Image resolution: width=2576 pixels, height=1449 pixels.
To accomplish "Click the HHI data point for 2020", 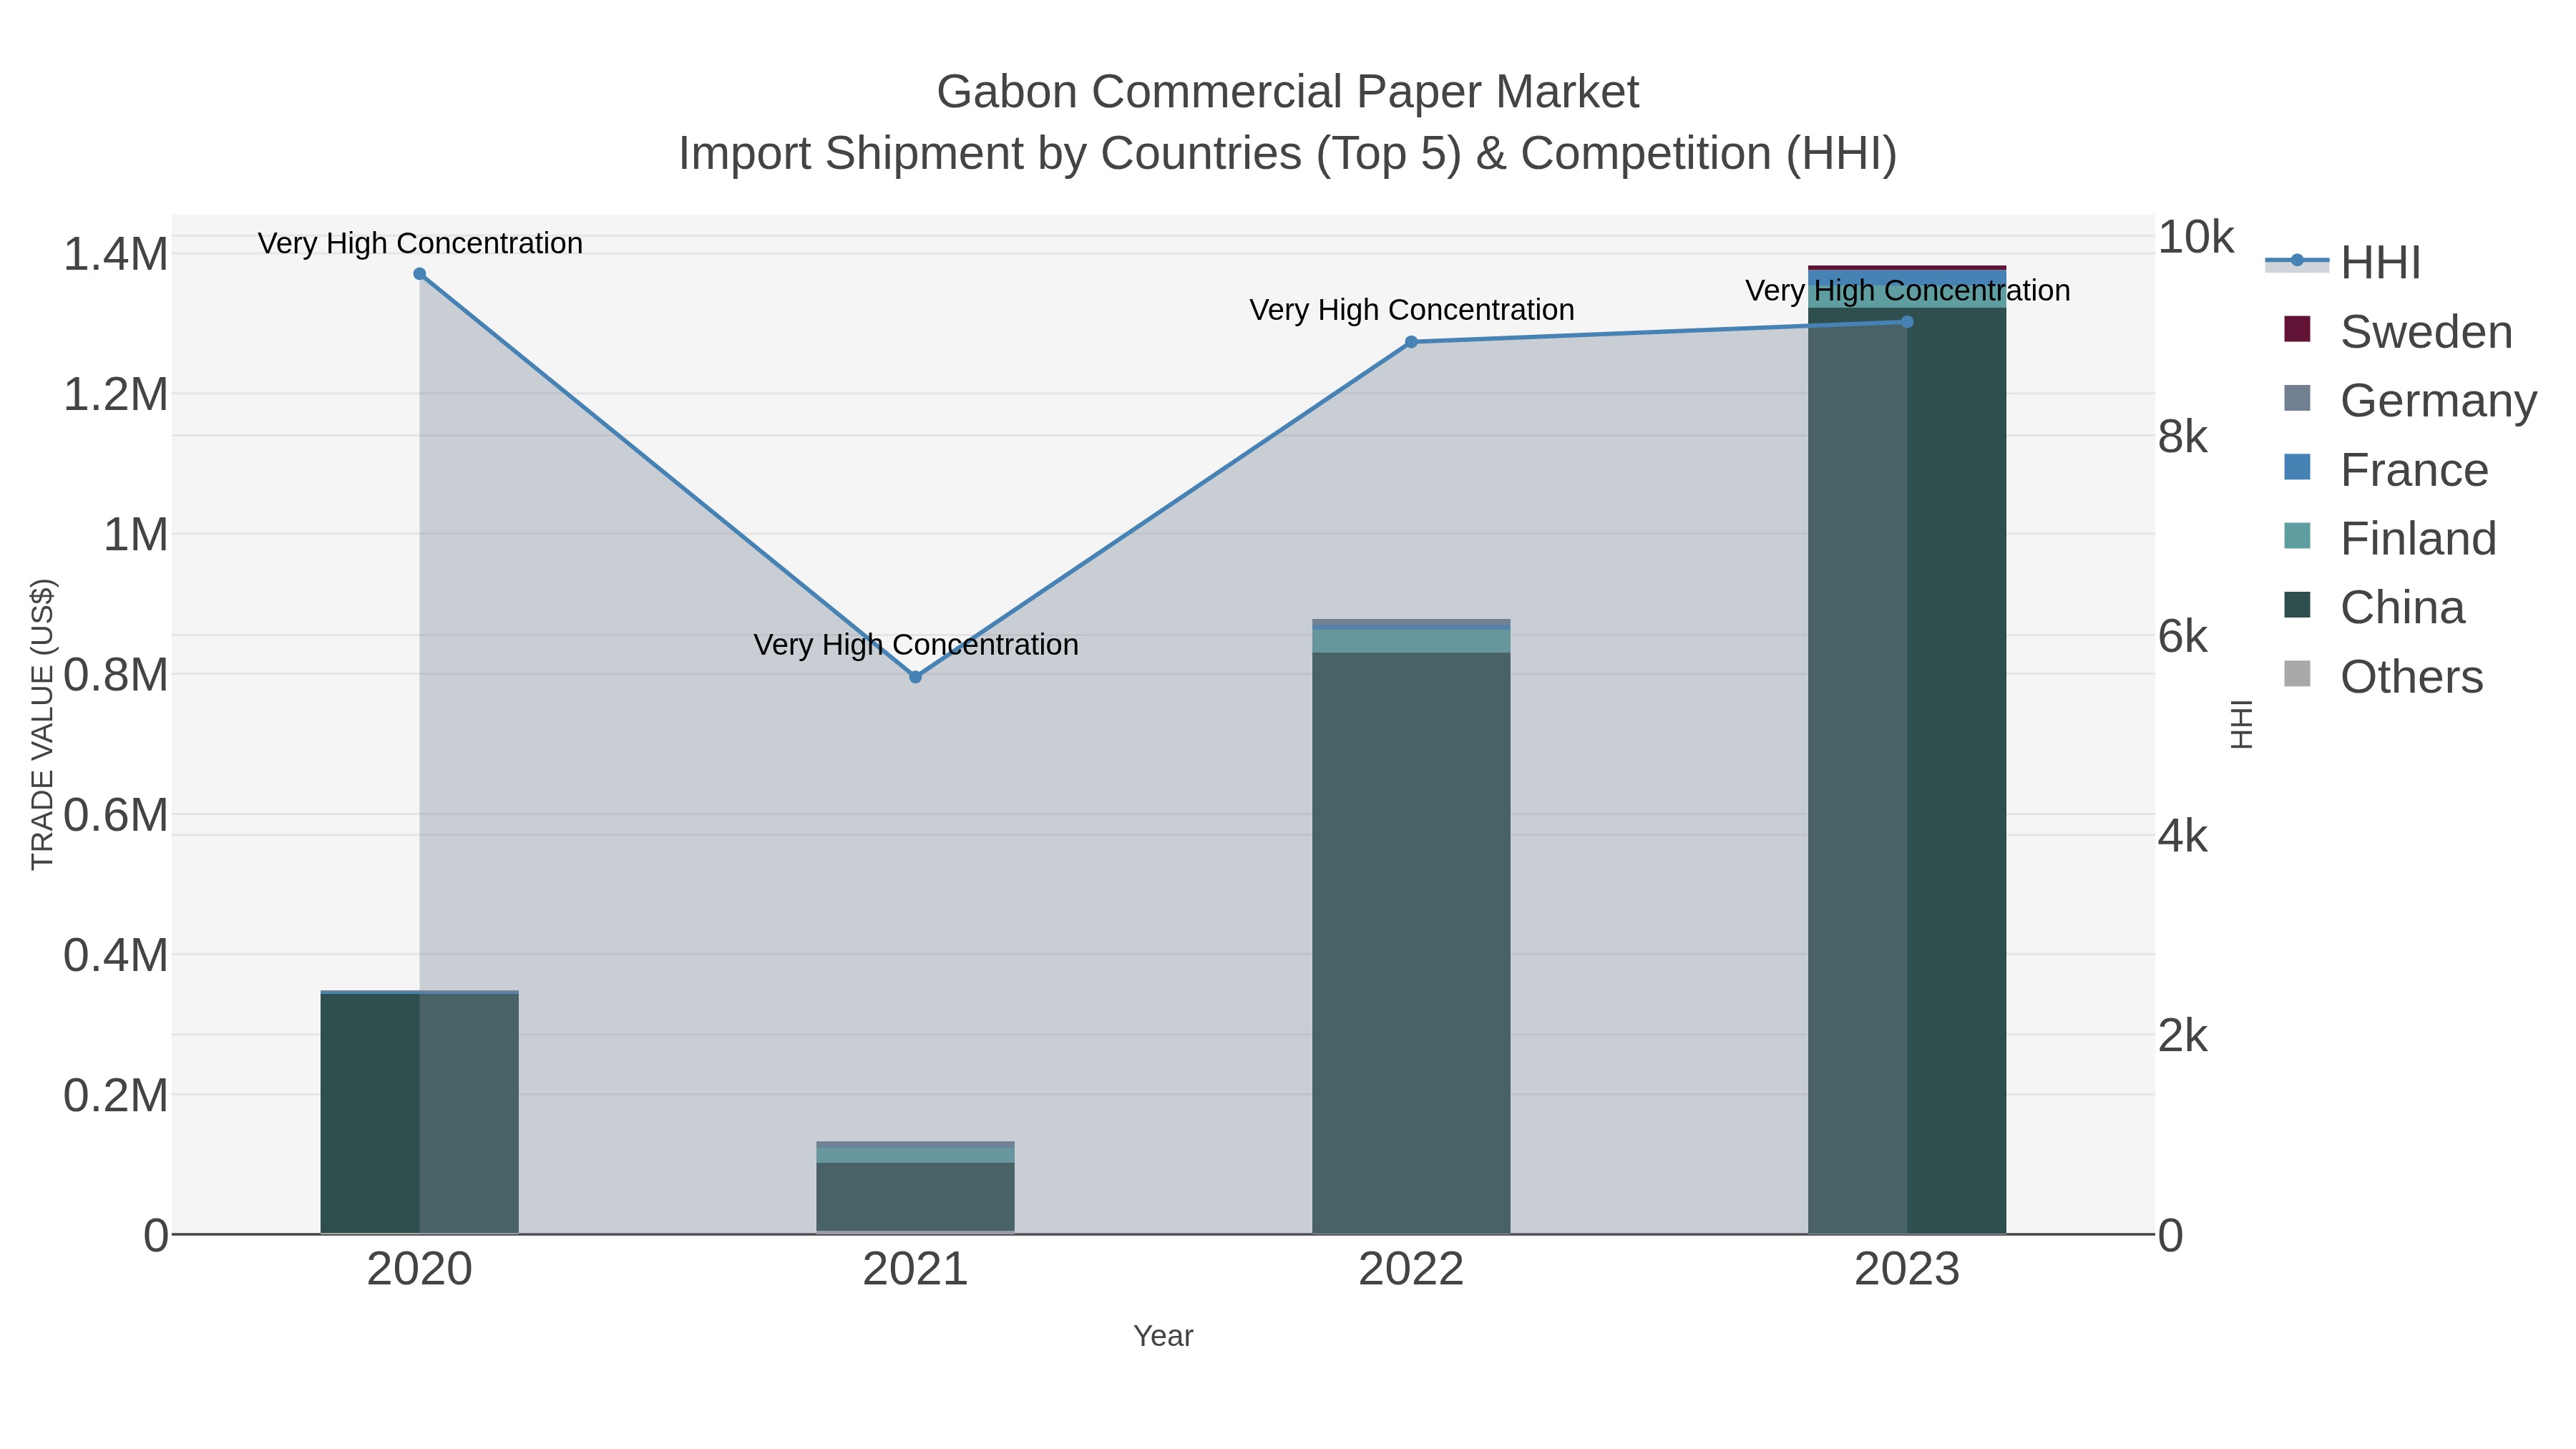I will (x=420, y=274).
